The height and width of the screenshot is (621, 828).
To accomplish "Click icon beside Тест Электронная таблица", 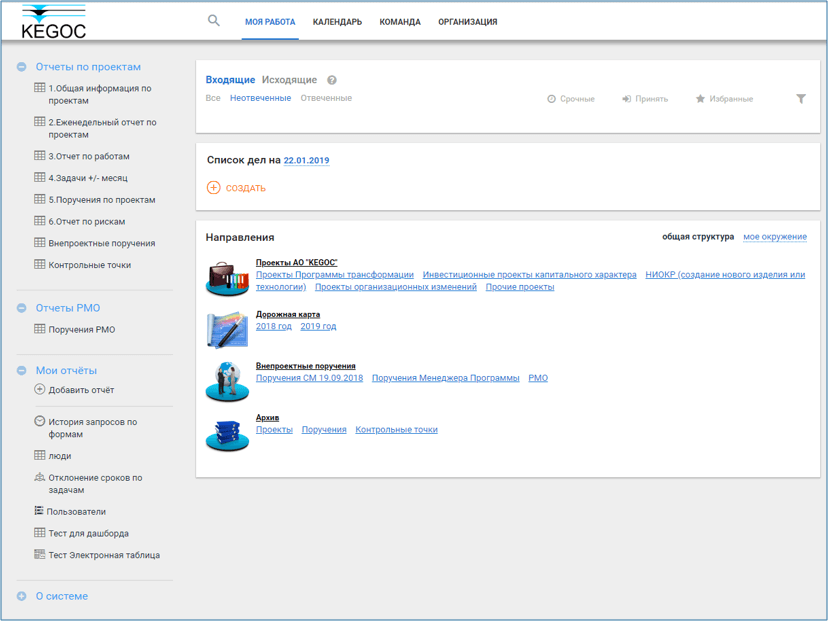I will pyautogui.click(x=40, y=554).
